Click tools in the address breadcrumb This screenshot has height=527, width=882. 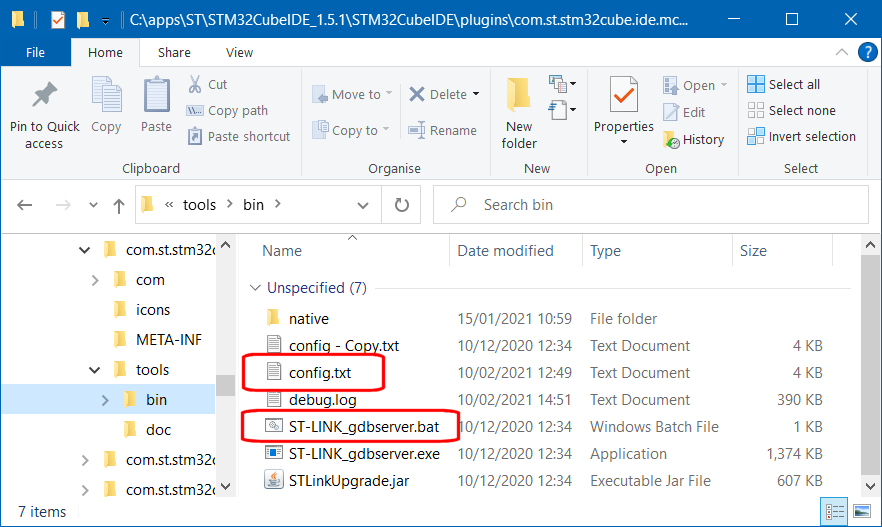point(199,205)
